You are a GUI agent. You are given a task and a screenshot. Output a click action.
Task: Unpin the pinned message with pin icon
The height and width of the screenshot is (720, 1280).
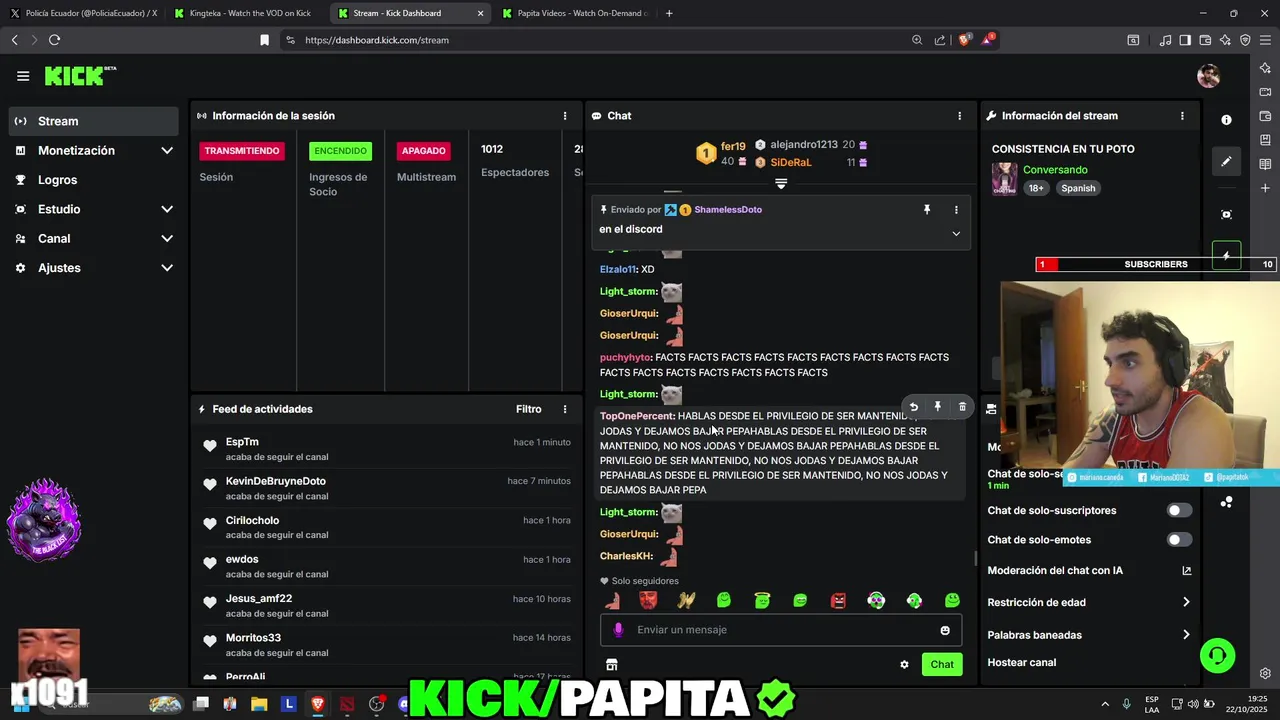click(927, 210)
